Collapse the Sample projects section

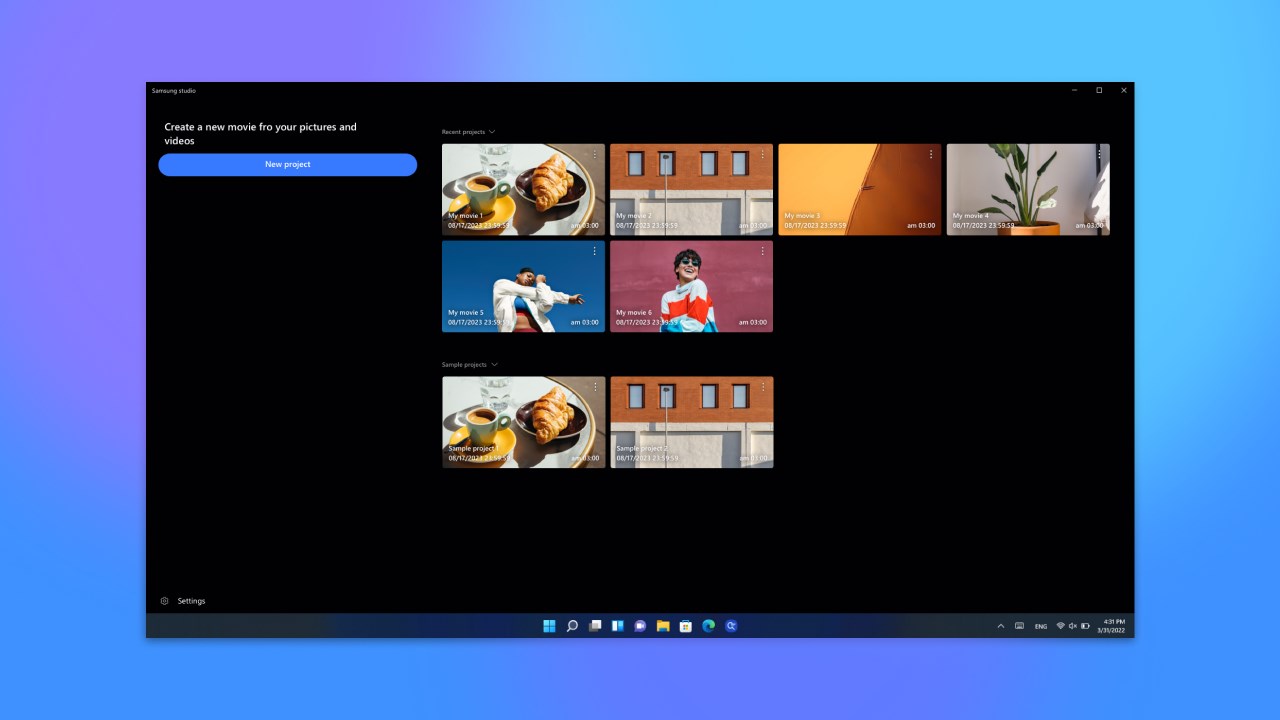click(494, 365)
